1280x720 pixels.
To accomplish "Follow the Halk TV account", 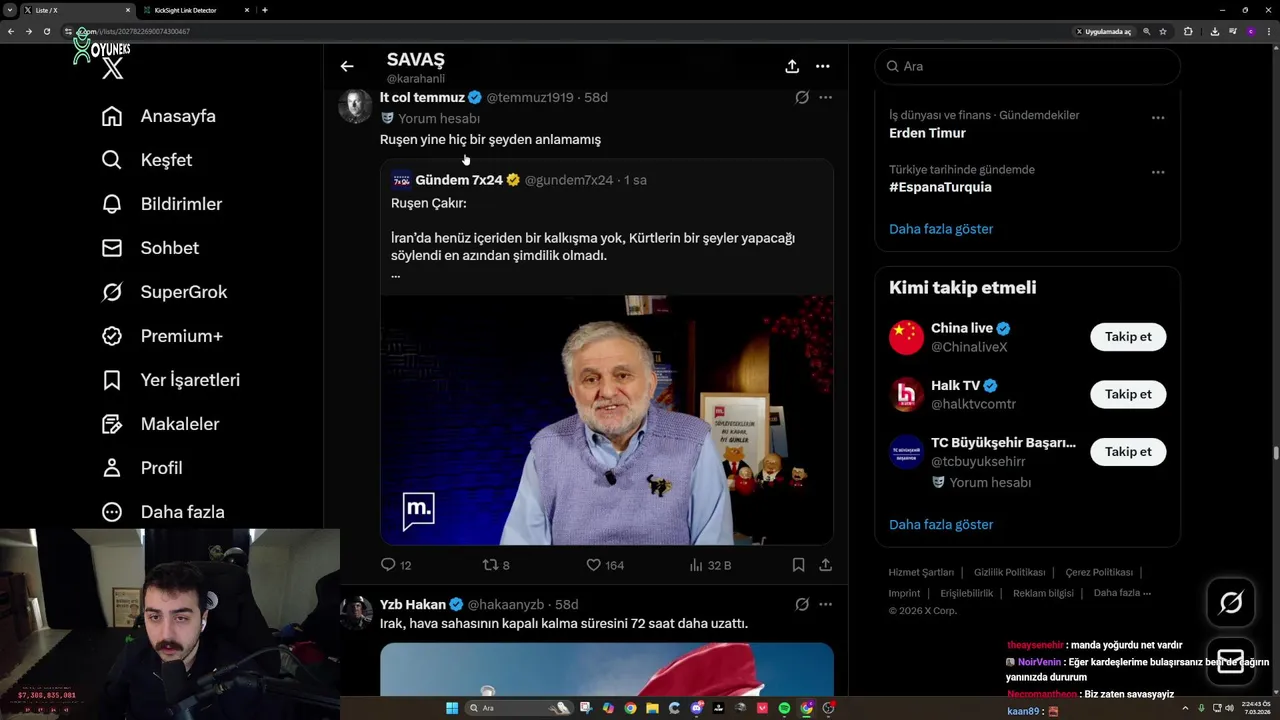I will [1128, 394].
